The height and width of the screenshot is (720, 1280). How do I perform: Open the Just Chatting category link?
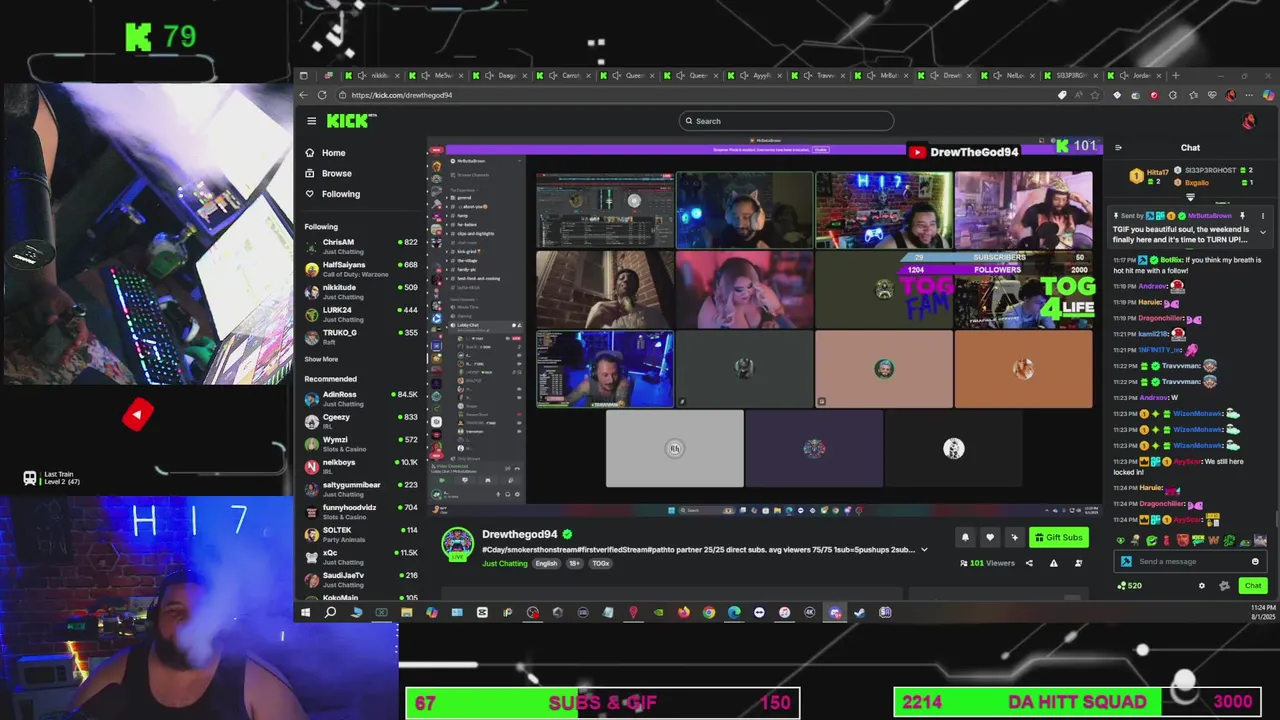[x=505, y=563]
